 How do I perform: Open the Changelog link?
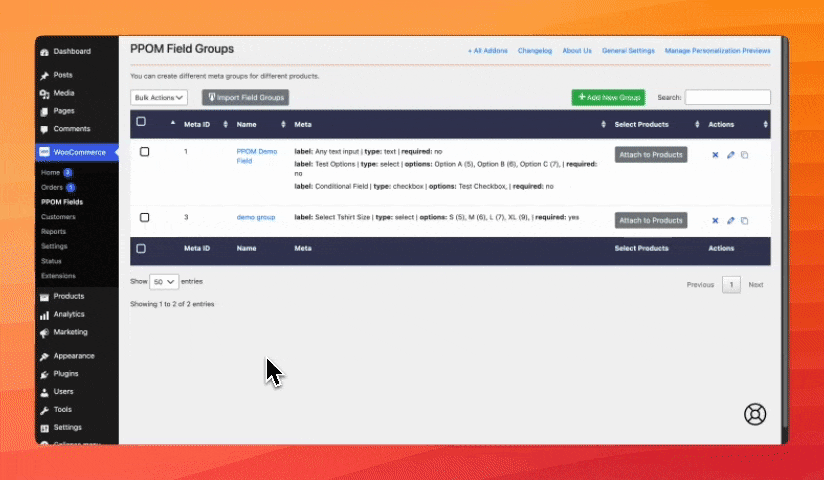coord(535,51)
